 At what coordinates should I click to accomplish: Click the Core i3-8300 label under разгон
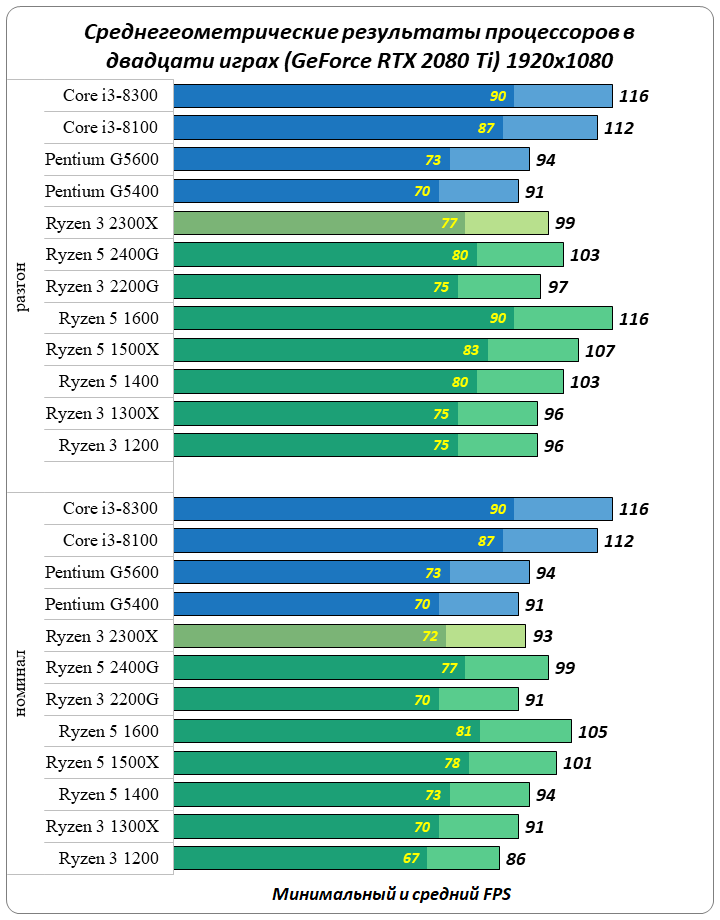[110, 96]
